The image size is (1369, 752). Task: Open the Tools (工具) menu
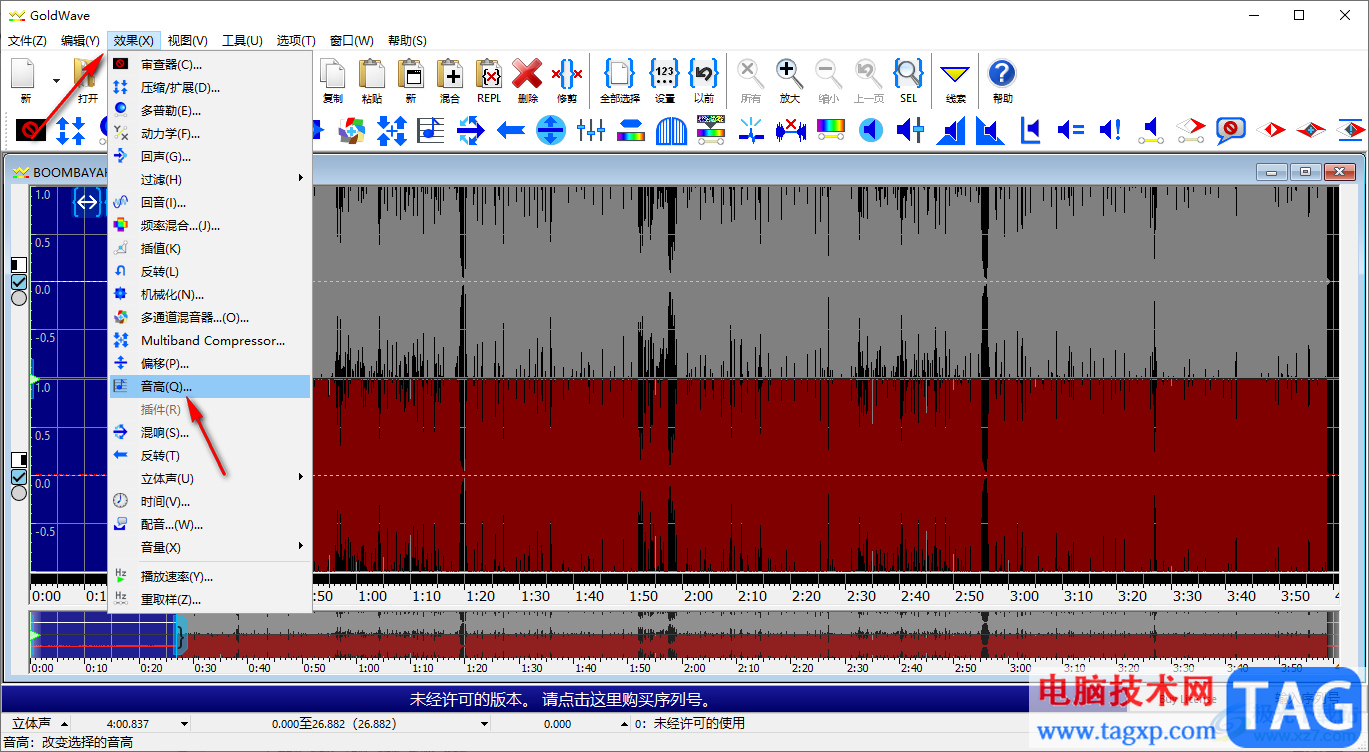point(242,41)
